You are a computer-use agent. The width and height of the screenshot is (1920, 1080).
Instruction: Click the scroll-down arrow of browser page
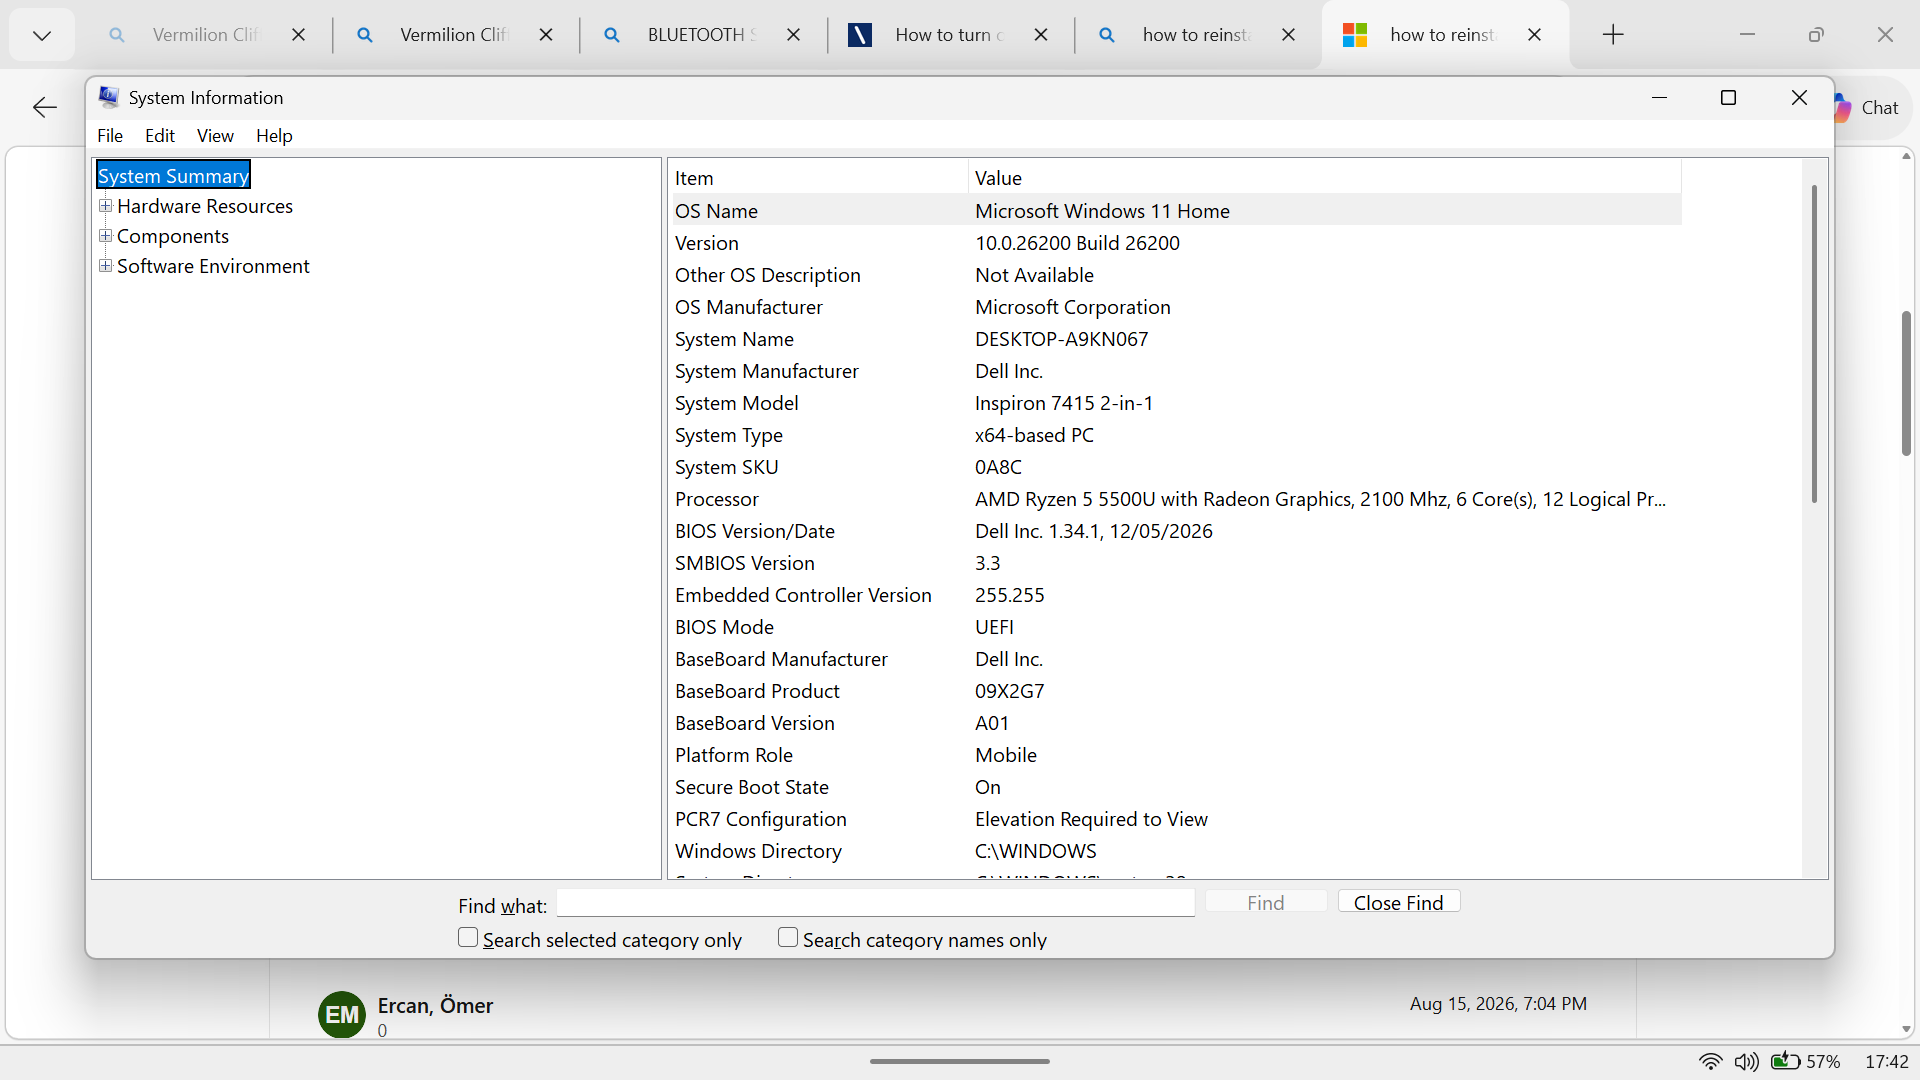[1906, 1029]
